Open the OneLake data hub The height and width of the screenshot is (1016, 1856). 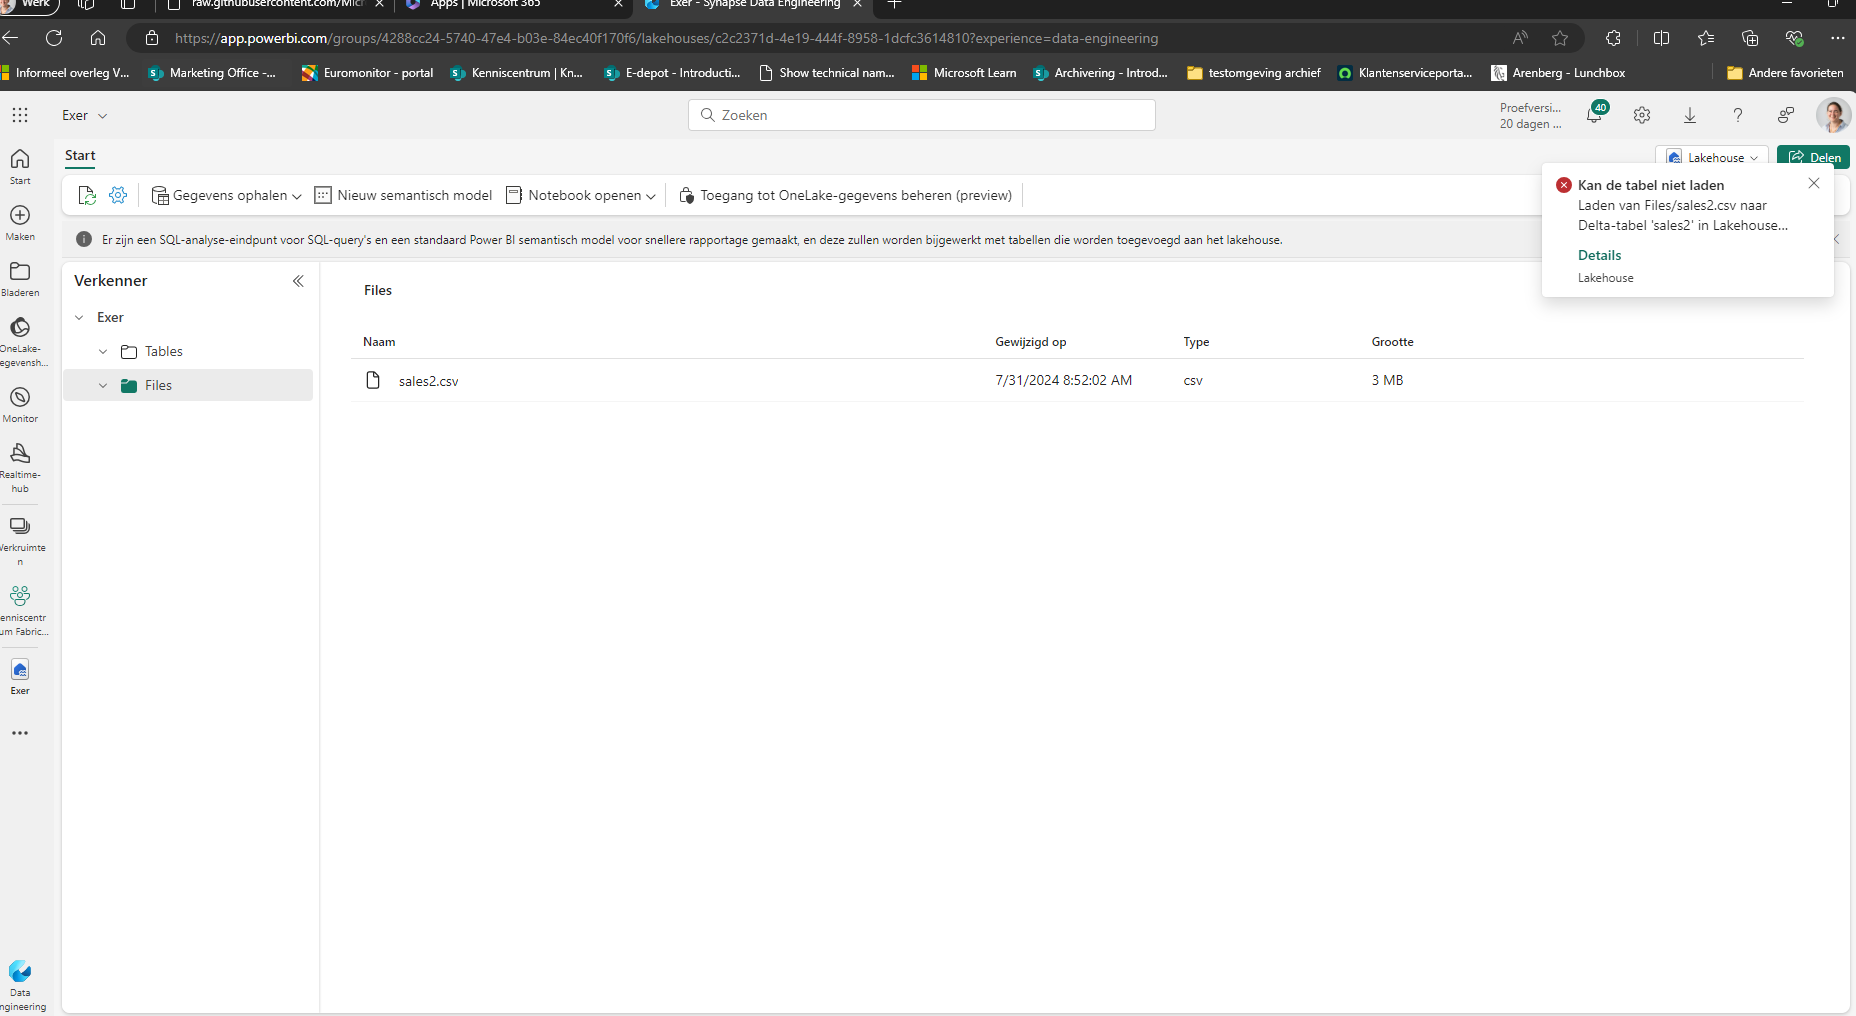pos(20,341)
